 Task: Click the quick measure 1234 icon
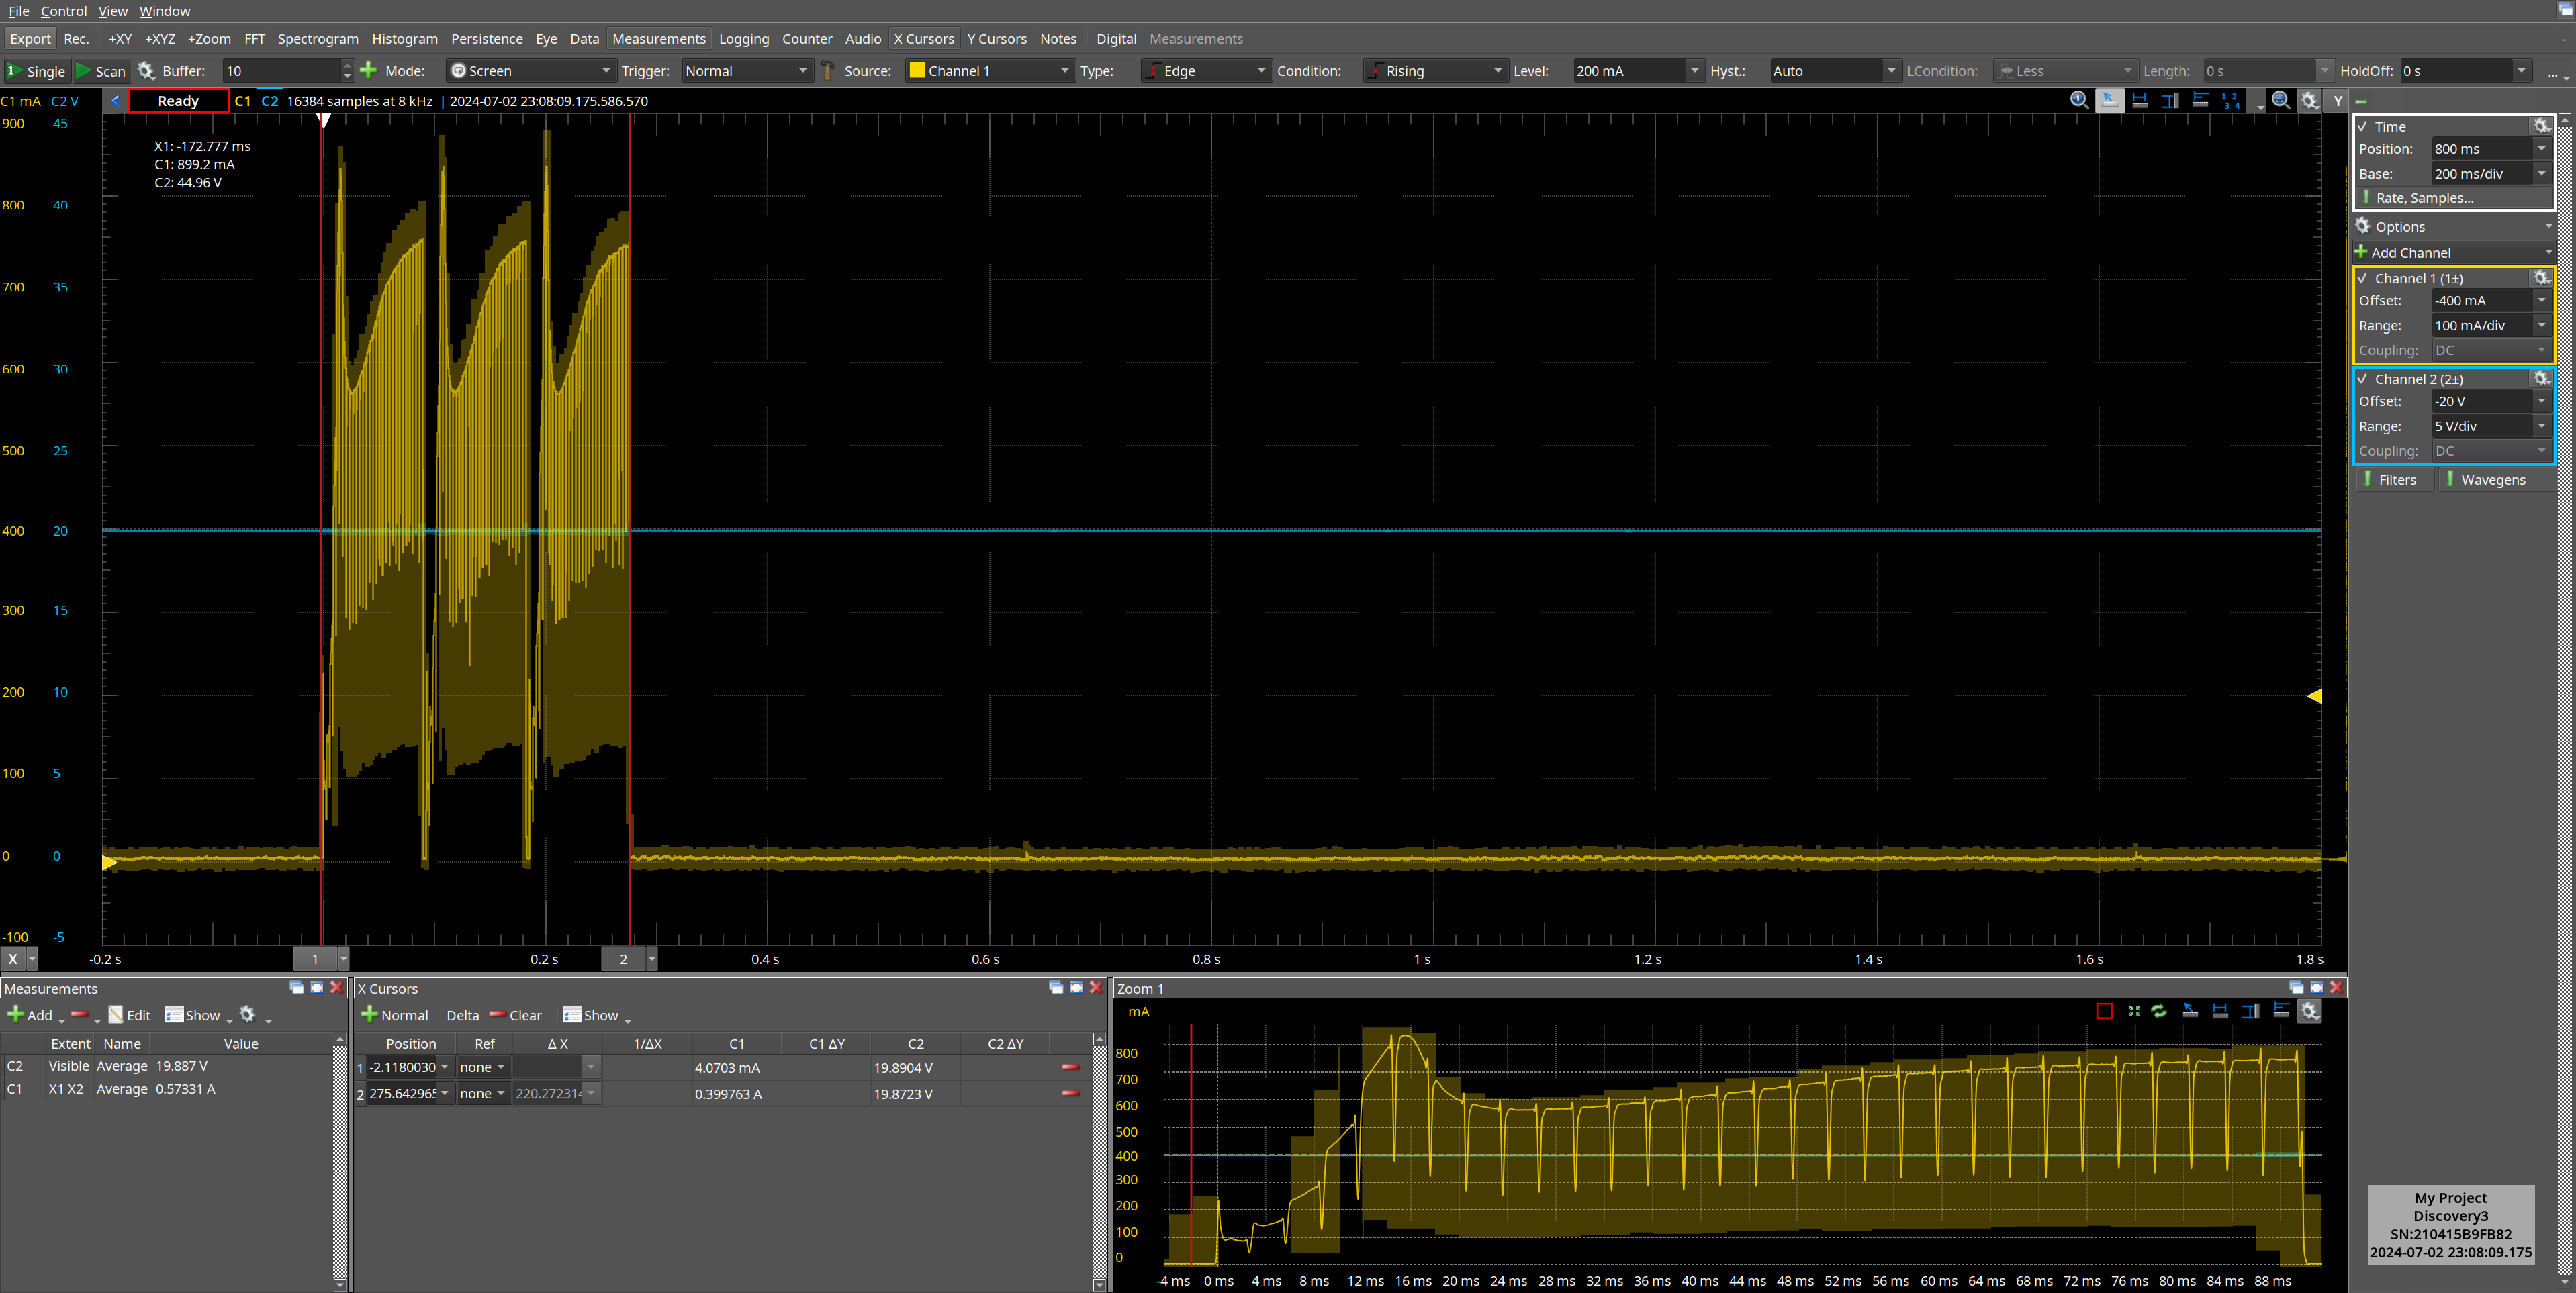[2231, 100]
